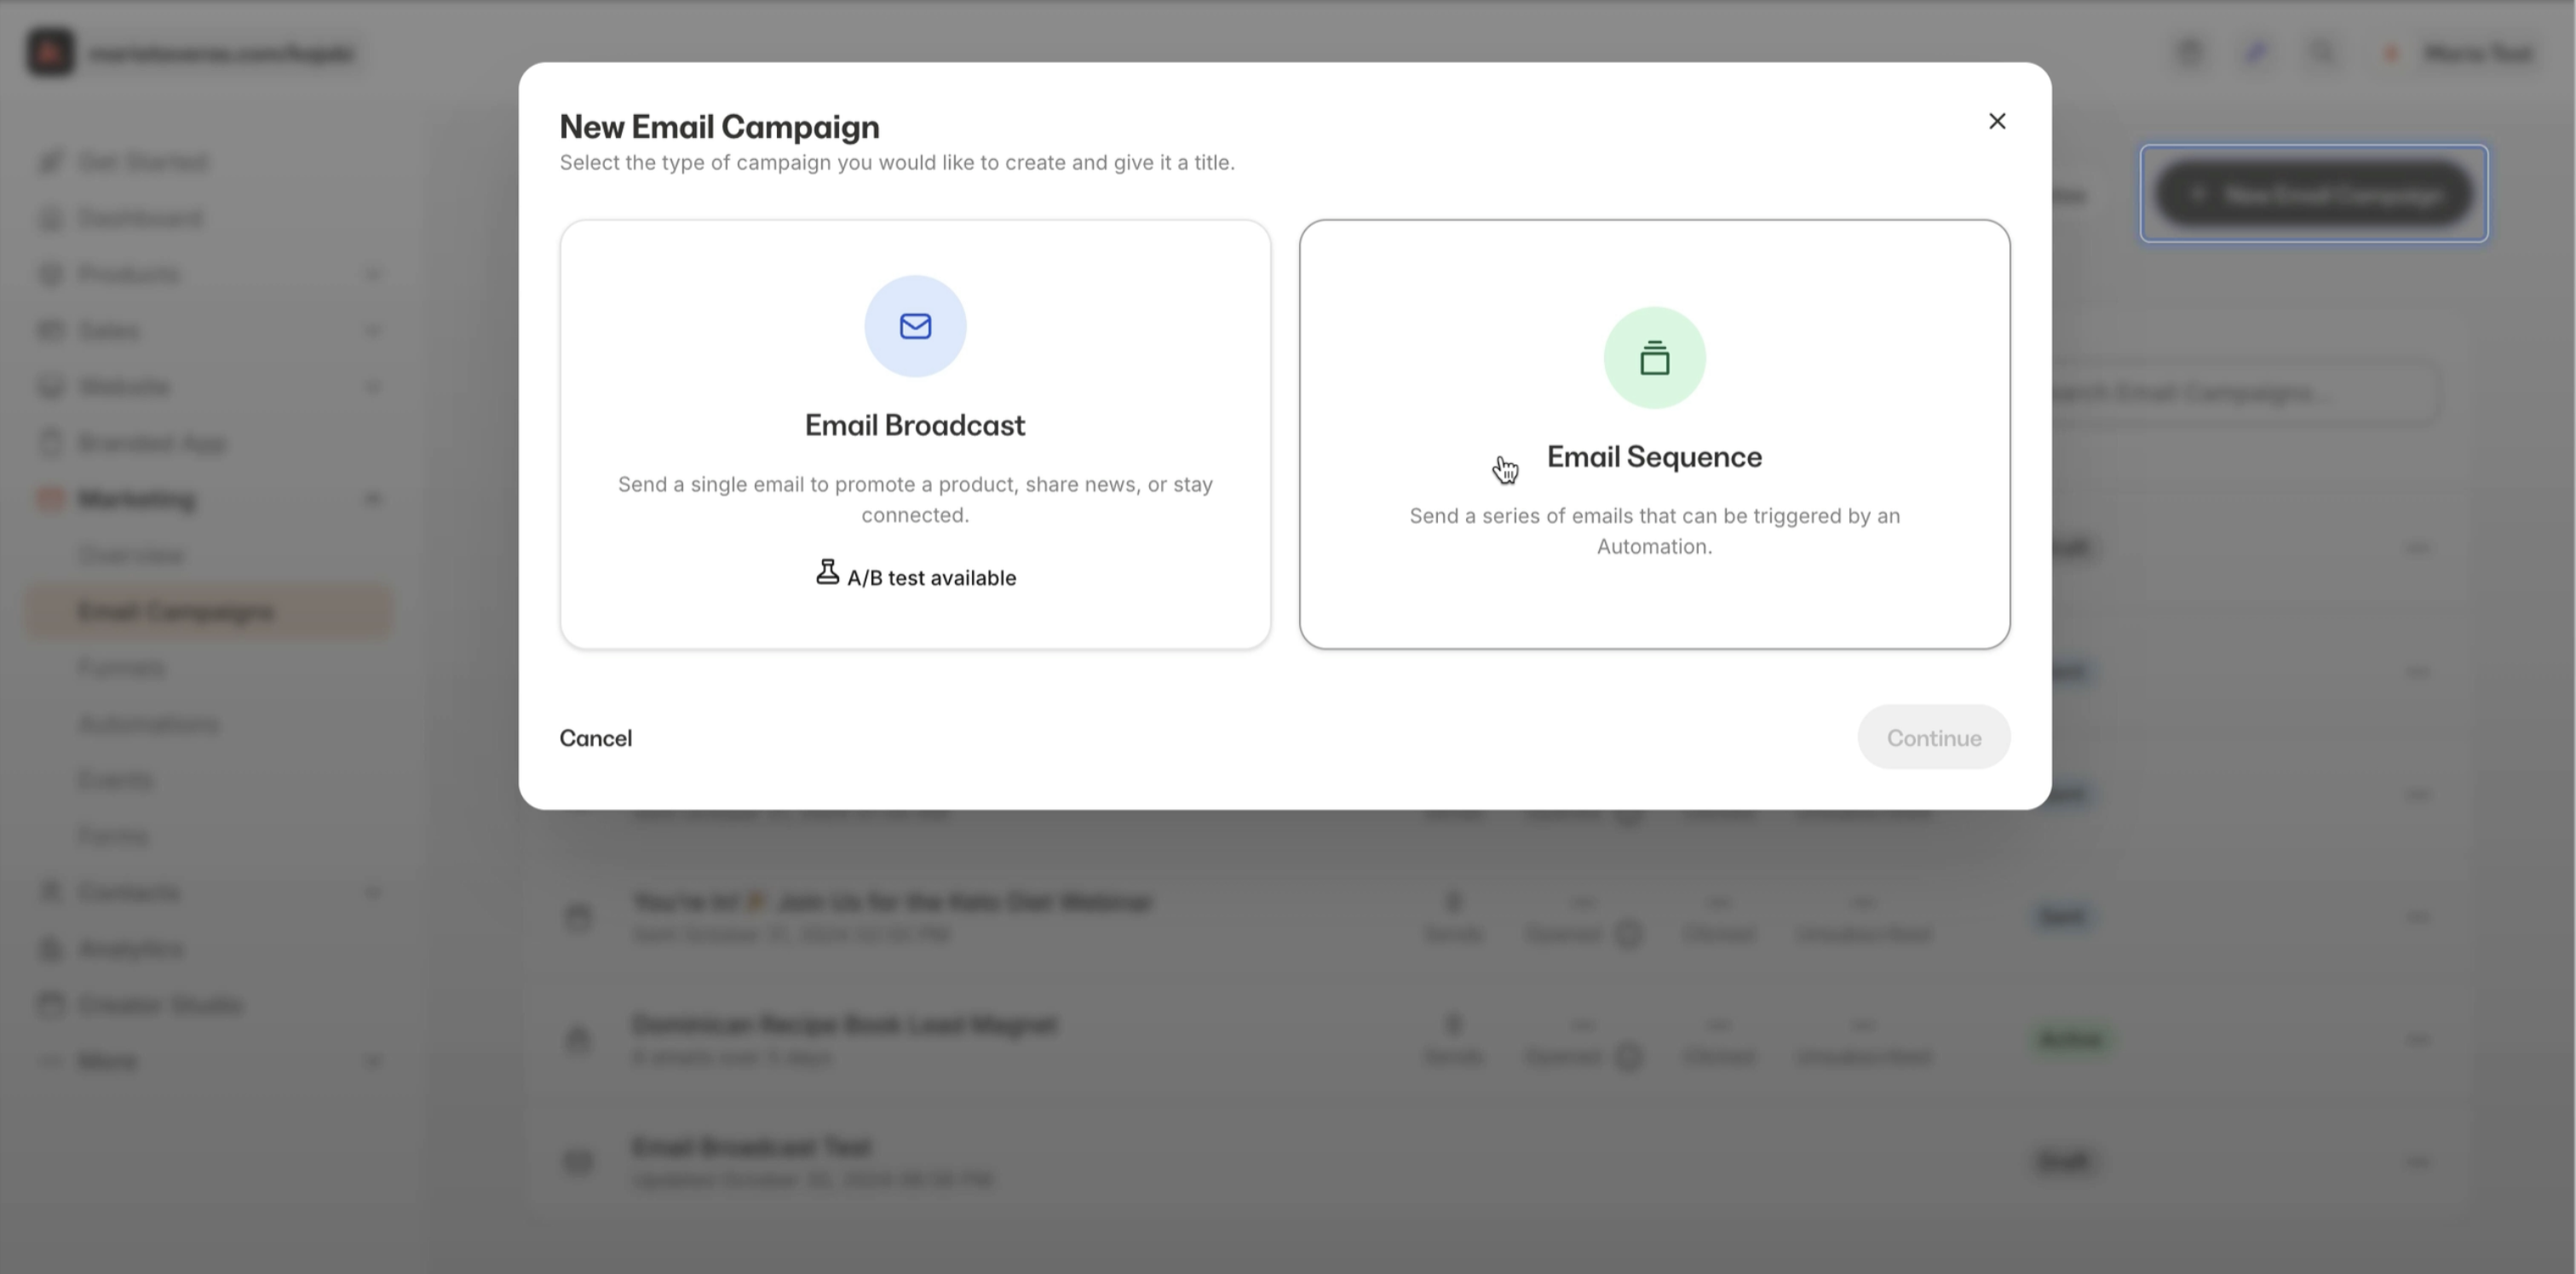
Task: Click the Branded App phone icon
Action: pyautogui.click(x=50, y=443)
